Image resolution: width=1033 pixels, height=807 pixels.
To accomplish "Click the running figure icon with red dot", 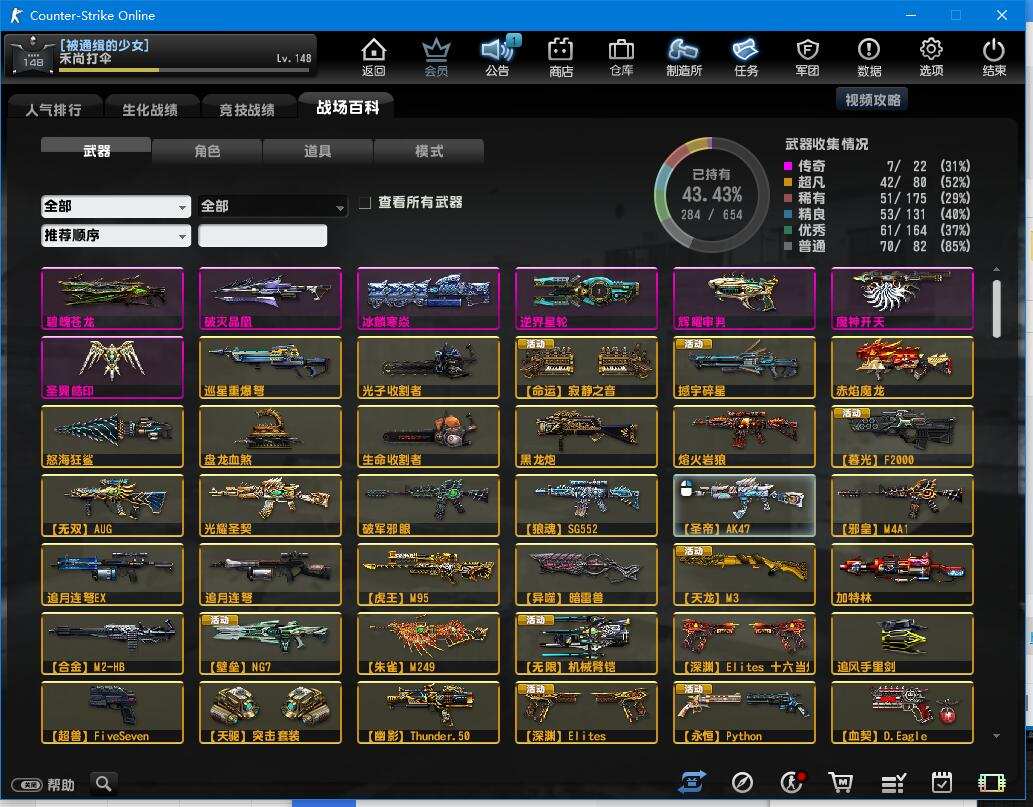I will tap(791, 783).
